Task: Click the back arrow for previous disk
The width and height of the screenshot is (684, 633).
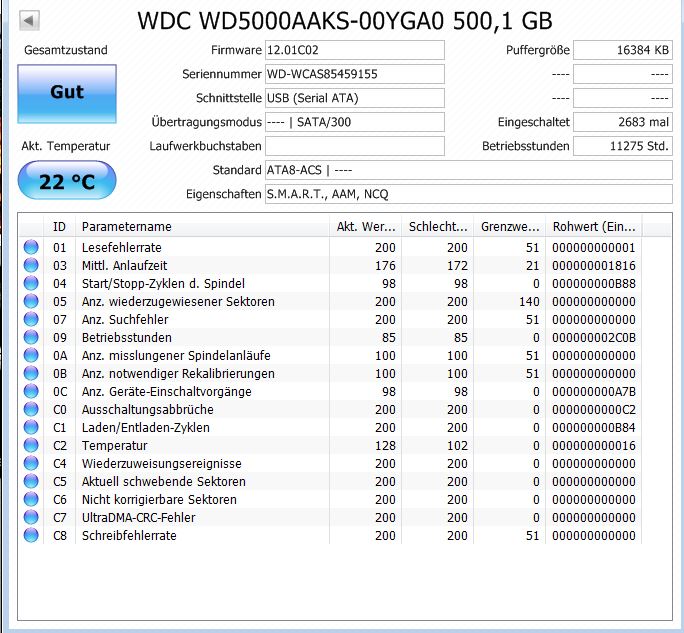Action: point(29,21)
